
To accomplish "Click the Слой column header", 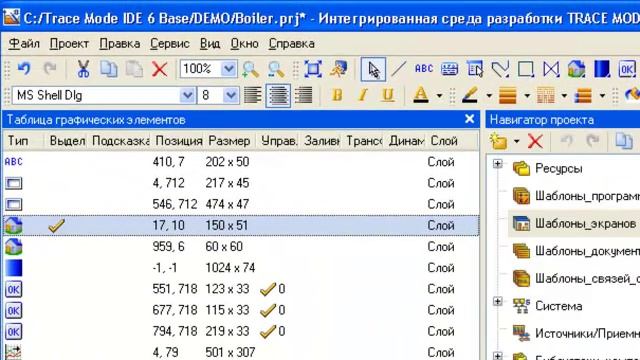I will pos(451,141).
